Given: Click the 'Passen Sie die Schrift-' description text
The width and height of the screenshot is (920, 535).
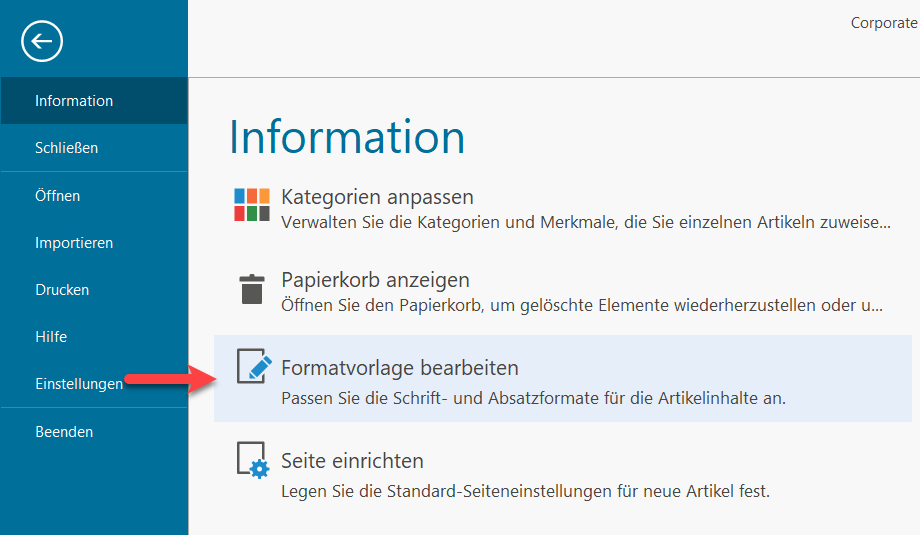Looking at the screenshot, I should [x=533, y=398].
